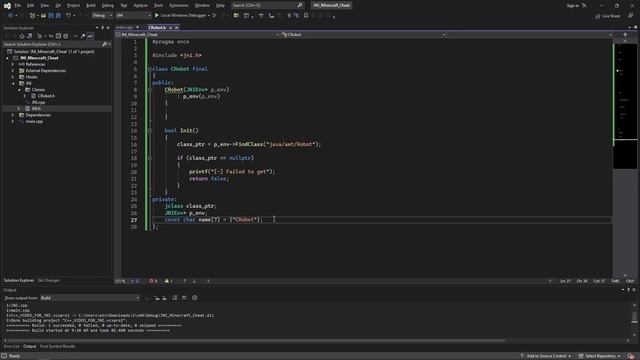The height and width of the screenshot is (360, 640).
Task: Click Save All icon in the toolbar
Action: click(58, 16)
